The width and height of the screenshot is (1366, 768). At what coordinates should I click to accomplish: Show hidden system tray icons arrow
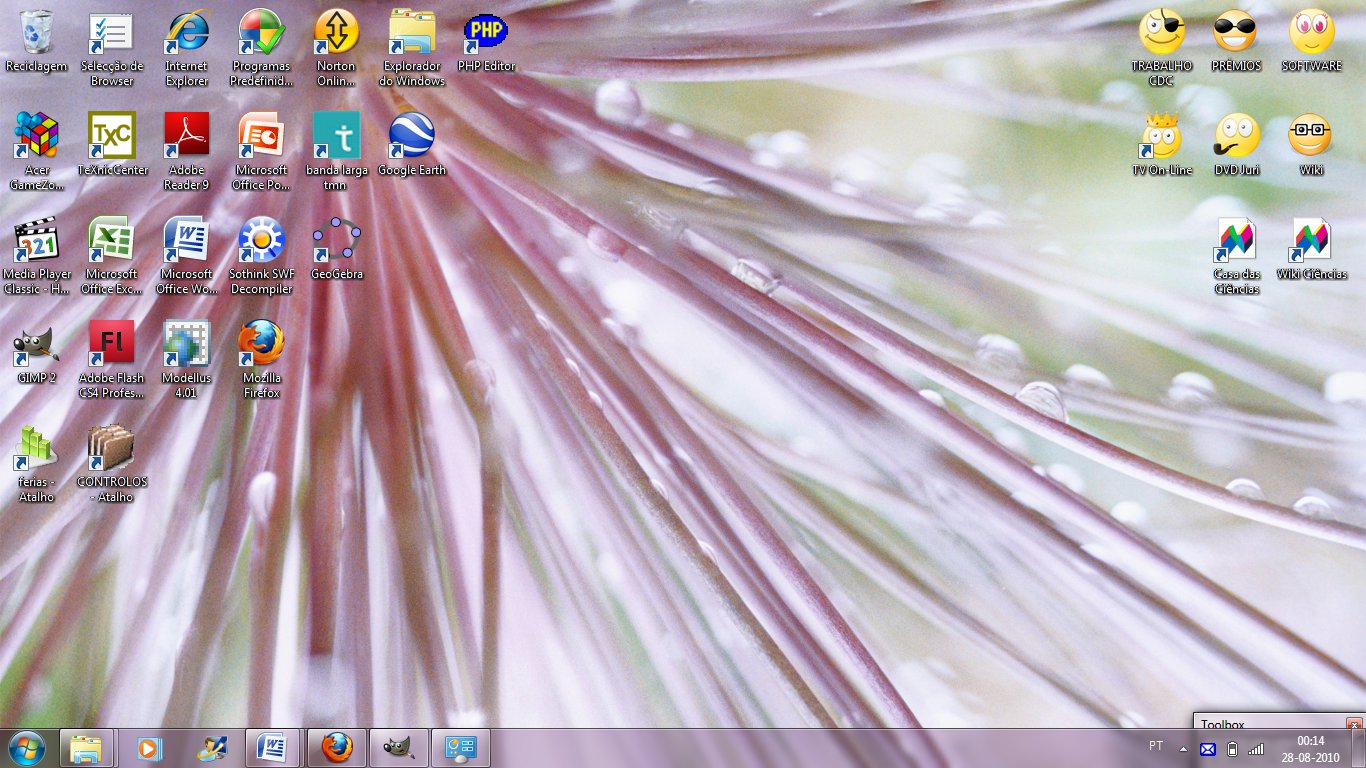coord(1183,748)
